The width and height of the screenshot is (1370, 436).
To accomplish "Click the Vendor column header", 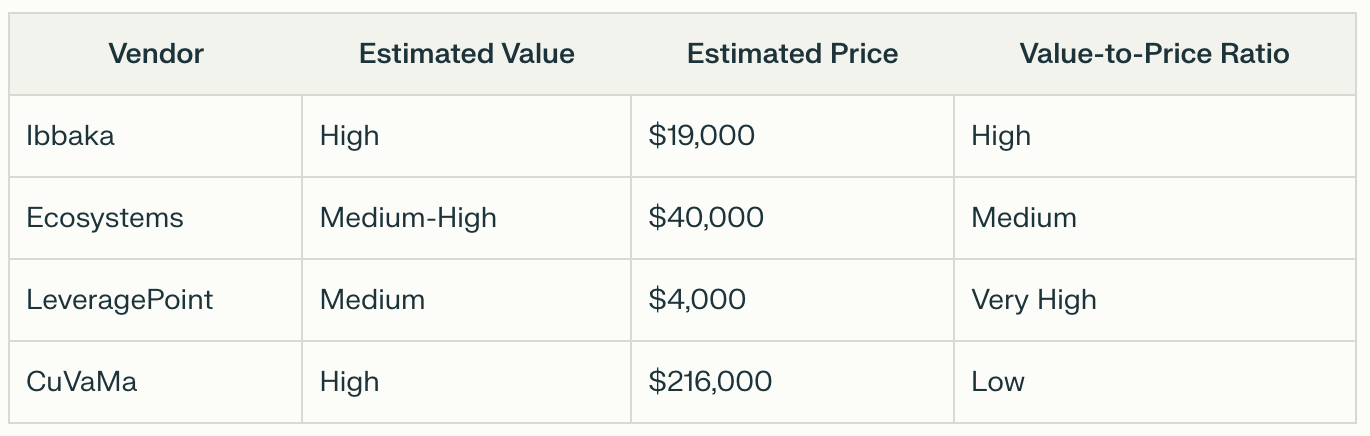I will pyautogui.click(x=156, y=54).
